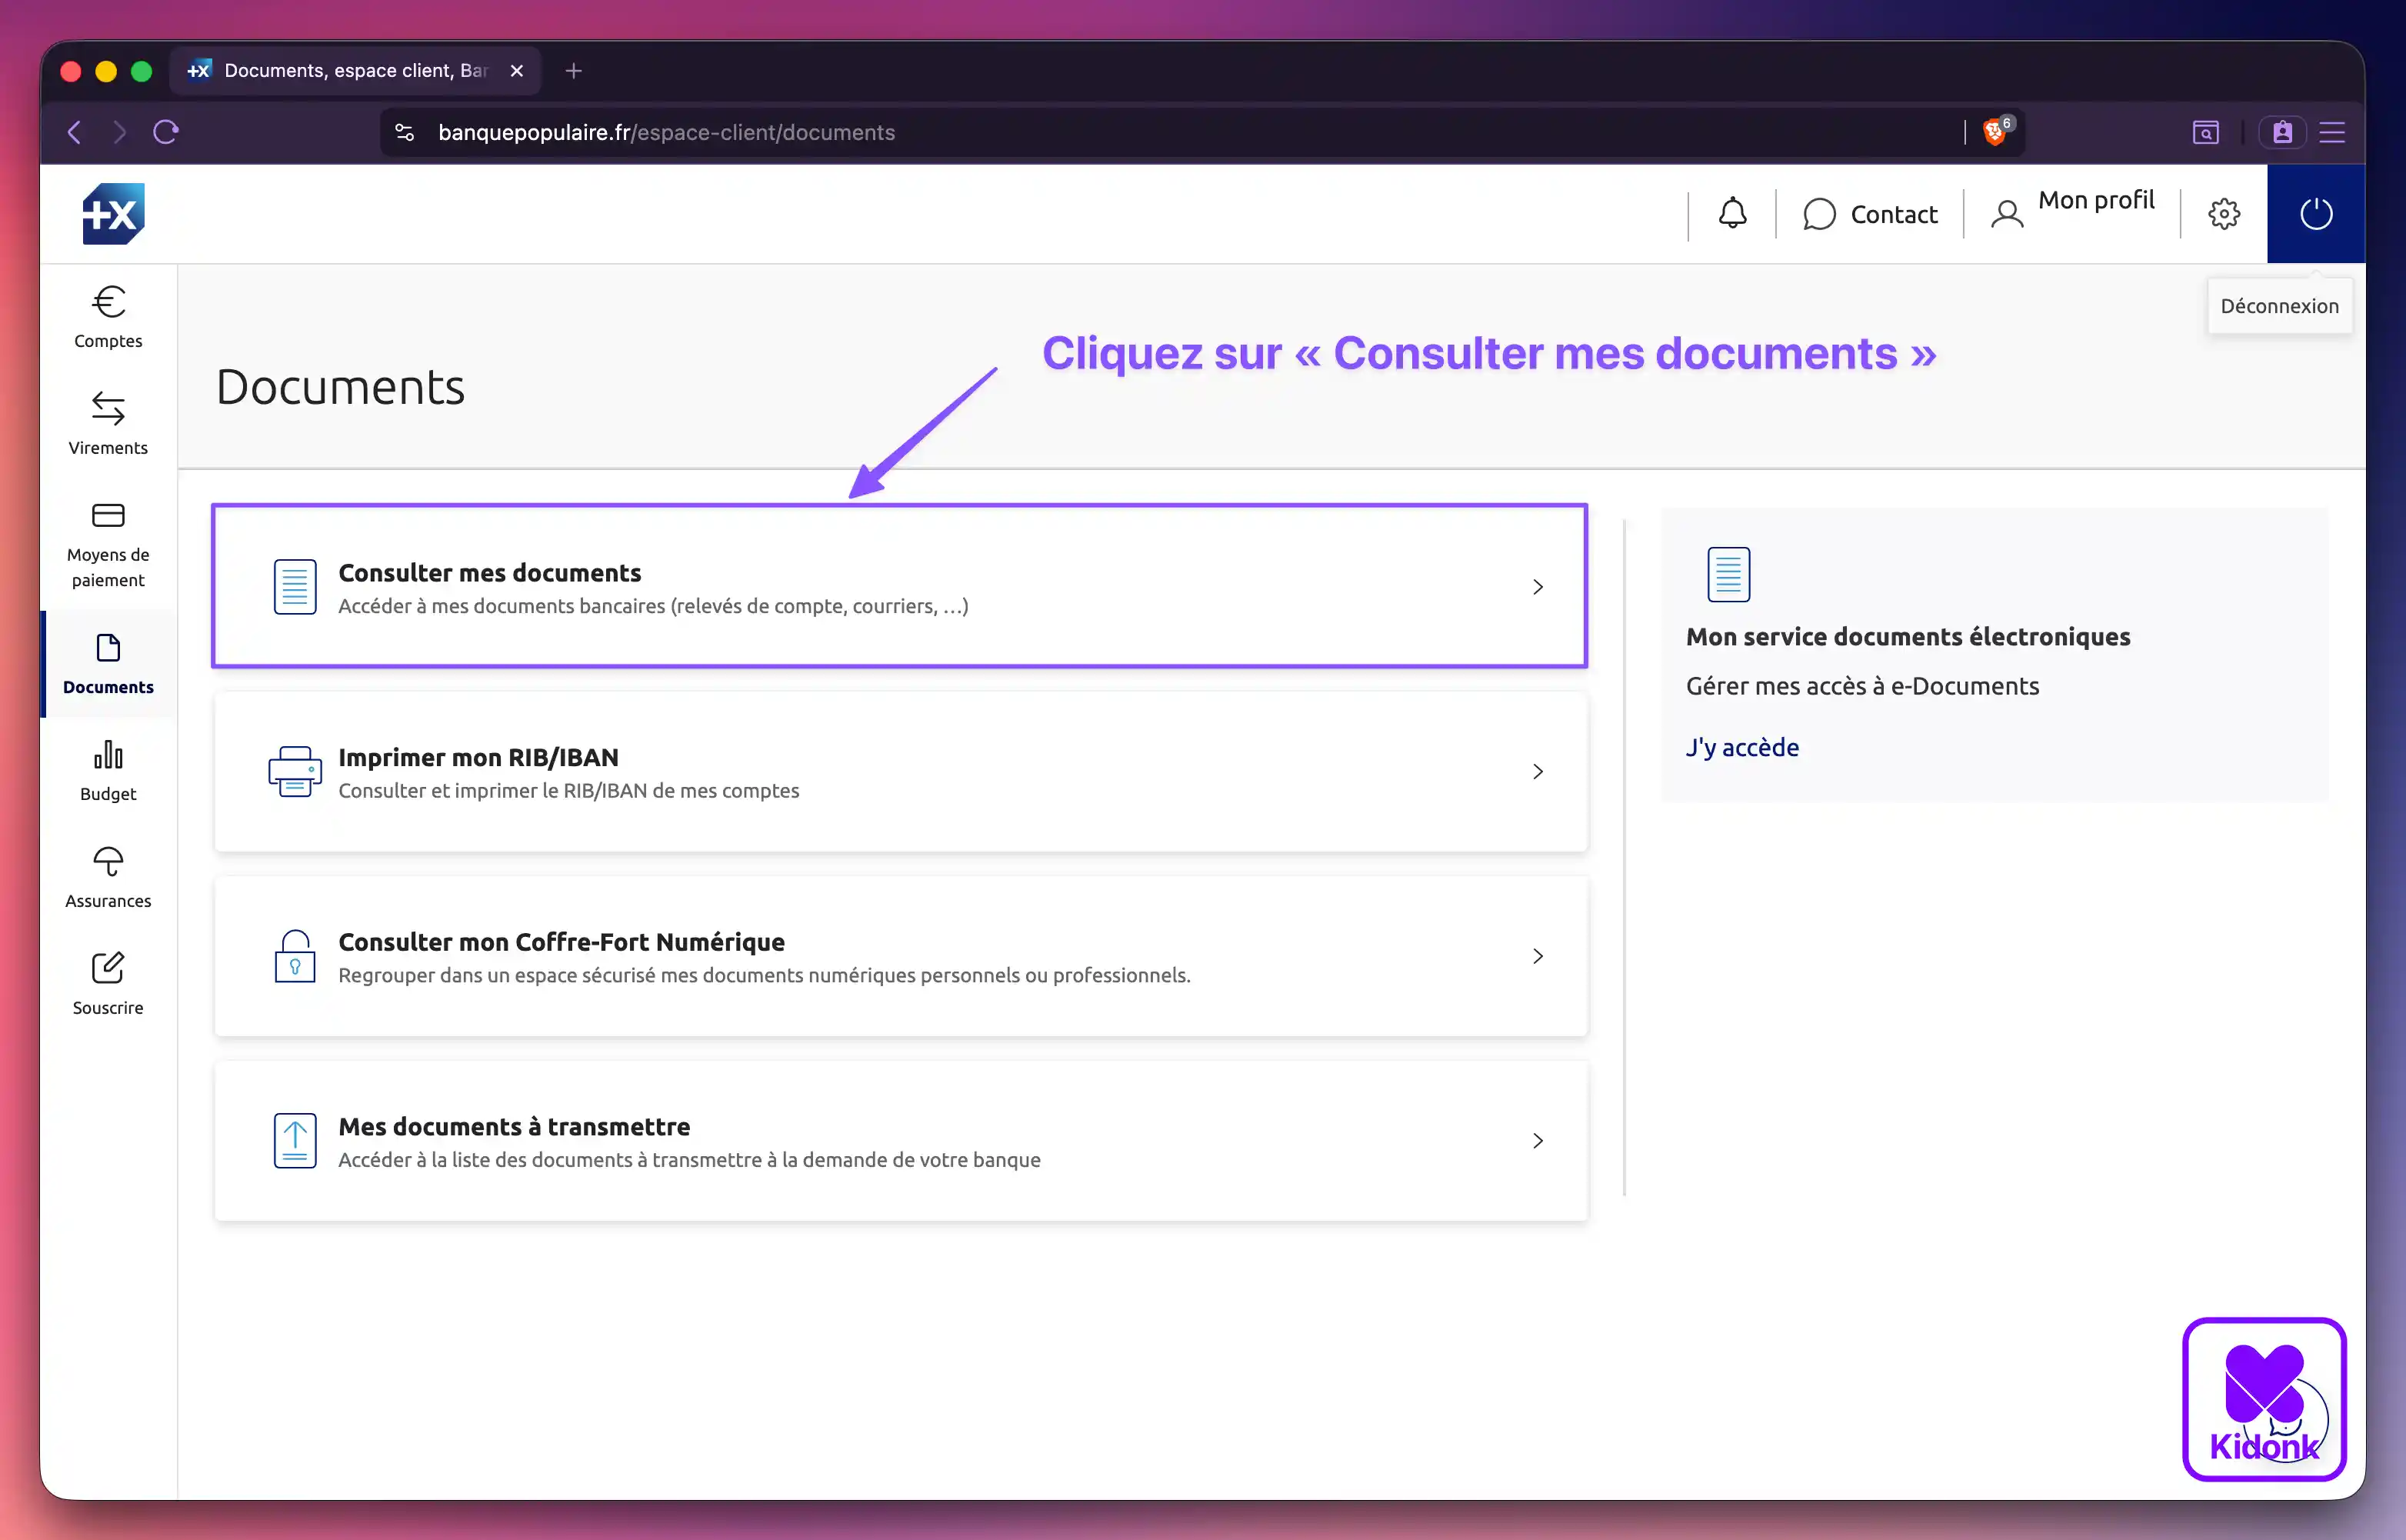Open the settings gear icon
Image resolution: width=2406 pixels, height=1540 pixels.
[2224, 213]
